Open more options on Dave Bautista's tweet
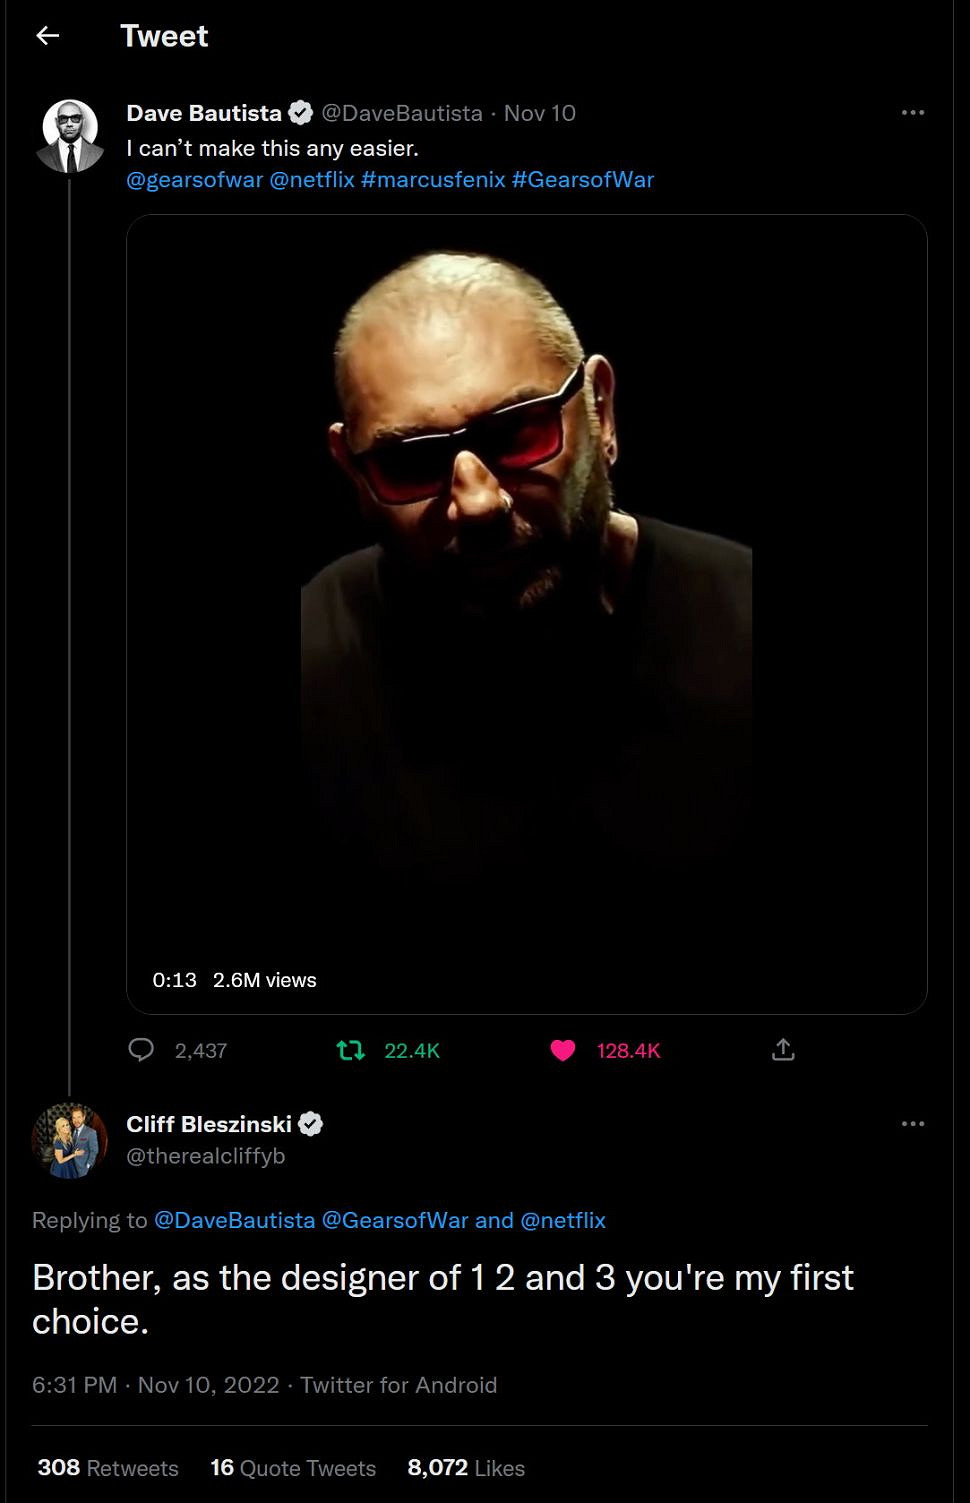Image resolution: width=970 pixels, height=1503 pixels. pos(912,113)
